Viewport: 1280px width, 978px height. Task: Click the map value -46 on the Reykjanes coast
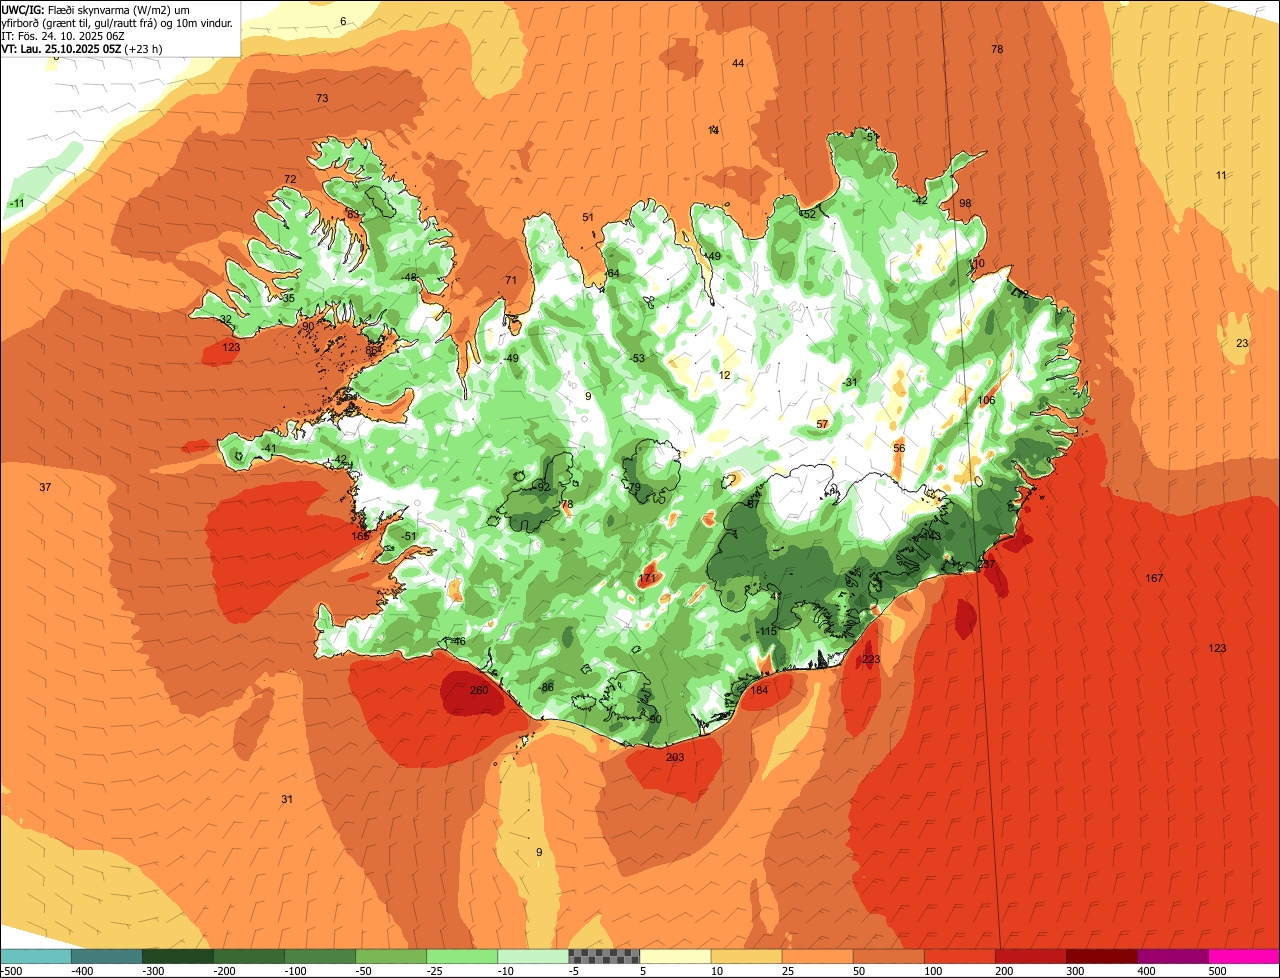coord(457,641)
